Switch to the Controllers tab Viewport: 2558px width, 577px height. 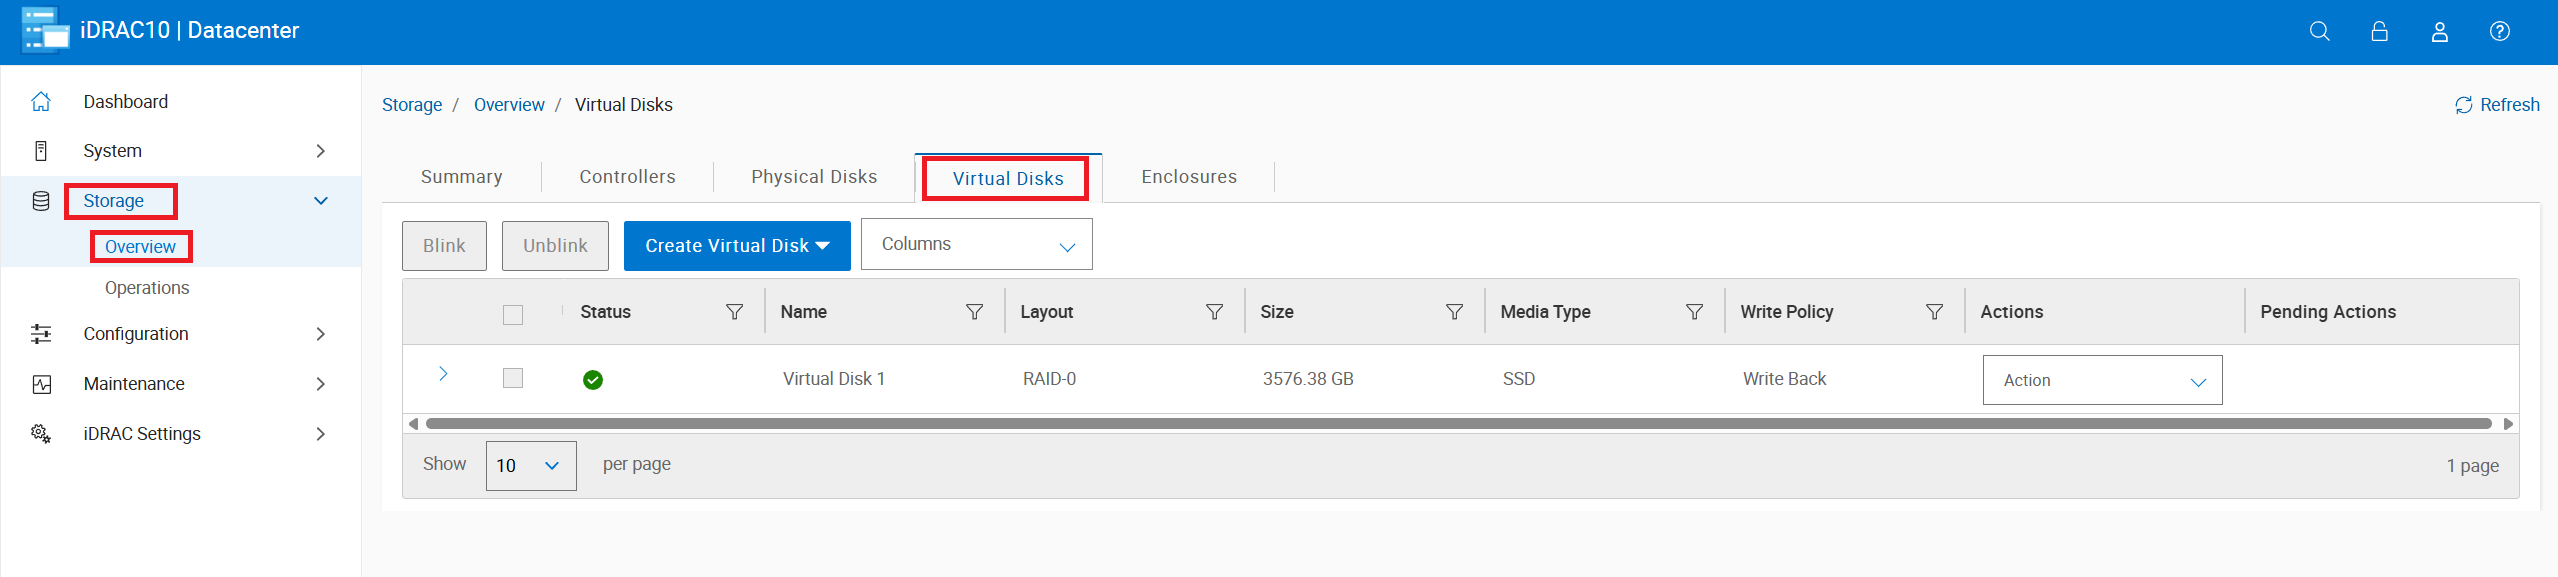pos(627,177)
